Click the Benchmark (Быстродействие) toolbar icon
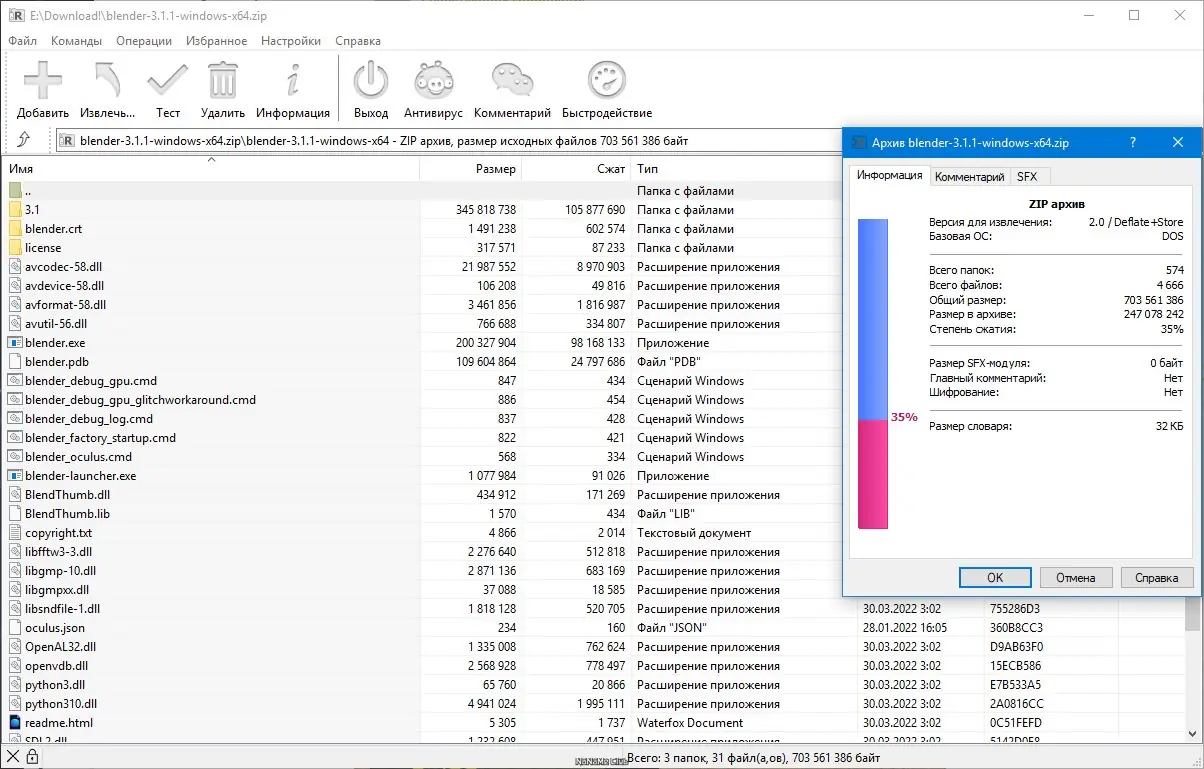 (x=606, y=81)
